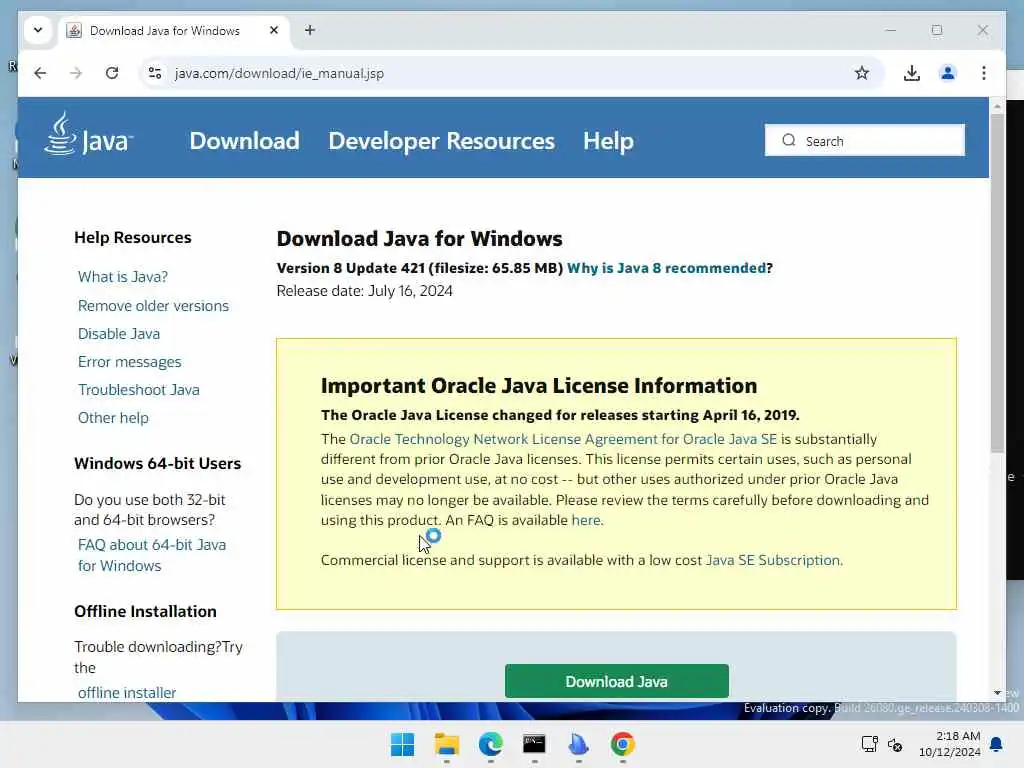Click the green Download Java button

click(x=616, y=681)
